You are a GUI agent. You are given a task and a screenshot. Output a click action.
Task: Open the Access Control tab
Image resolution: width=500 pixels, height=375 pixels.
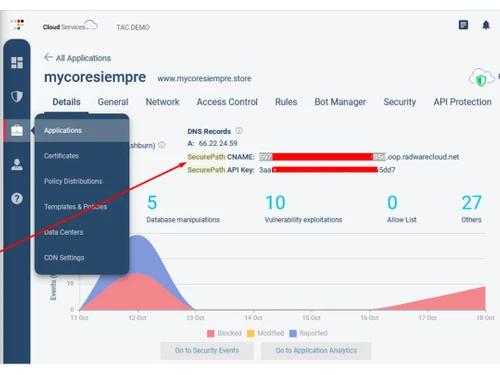click(227, 102)
